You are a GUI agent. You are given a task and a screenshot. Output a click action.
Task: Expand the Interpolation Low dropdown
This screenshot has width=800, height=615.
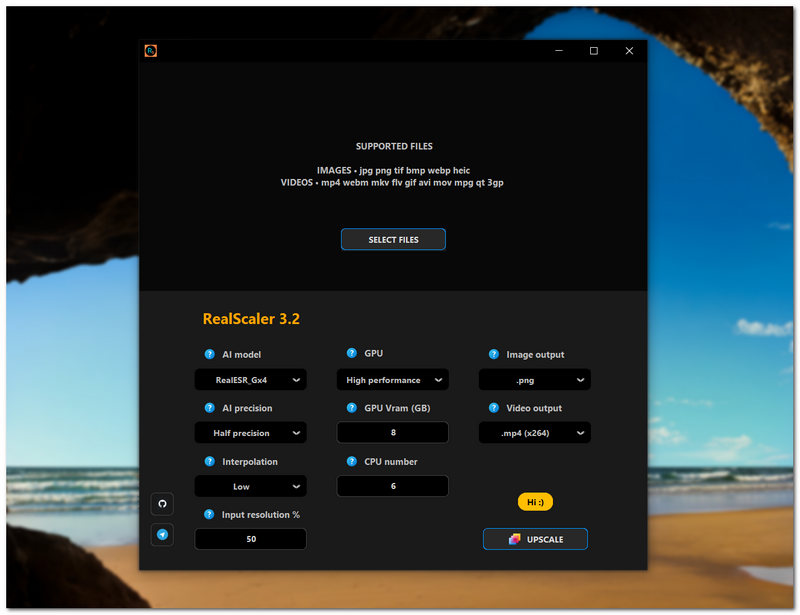250,486
